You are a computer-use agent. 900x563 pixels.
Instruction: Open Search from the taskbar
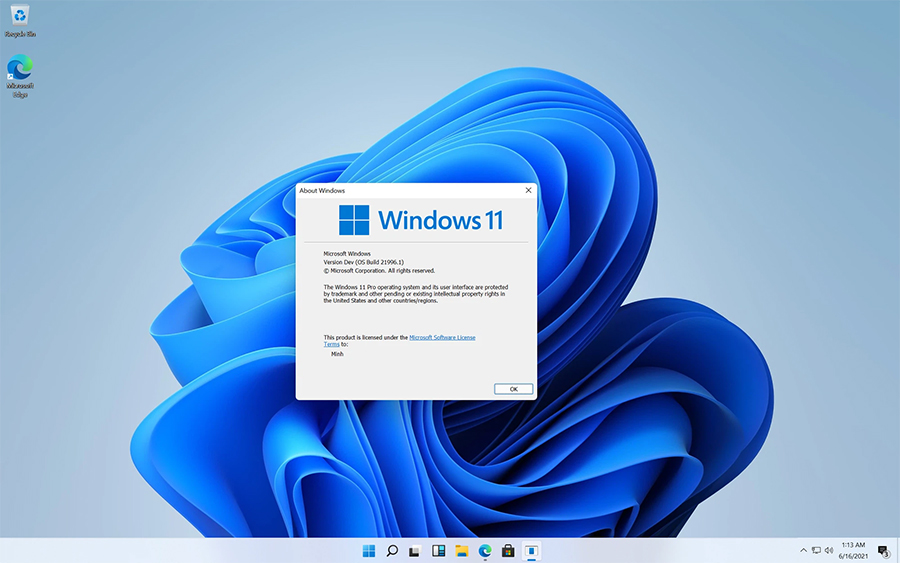[392, 551]
